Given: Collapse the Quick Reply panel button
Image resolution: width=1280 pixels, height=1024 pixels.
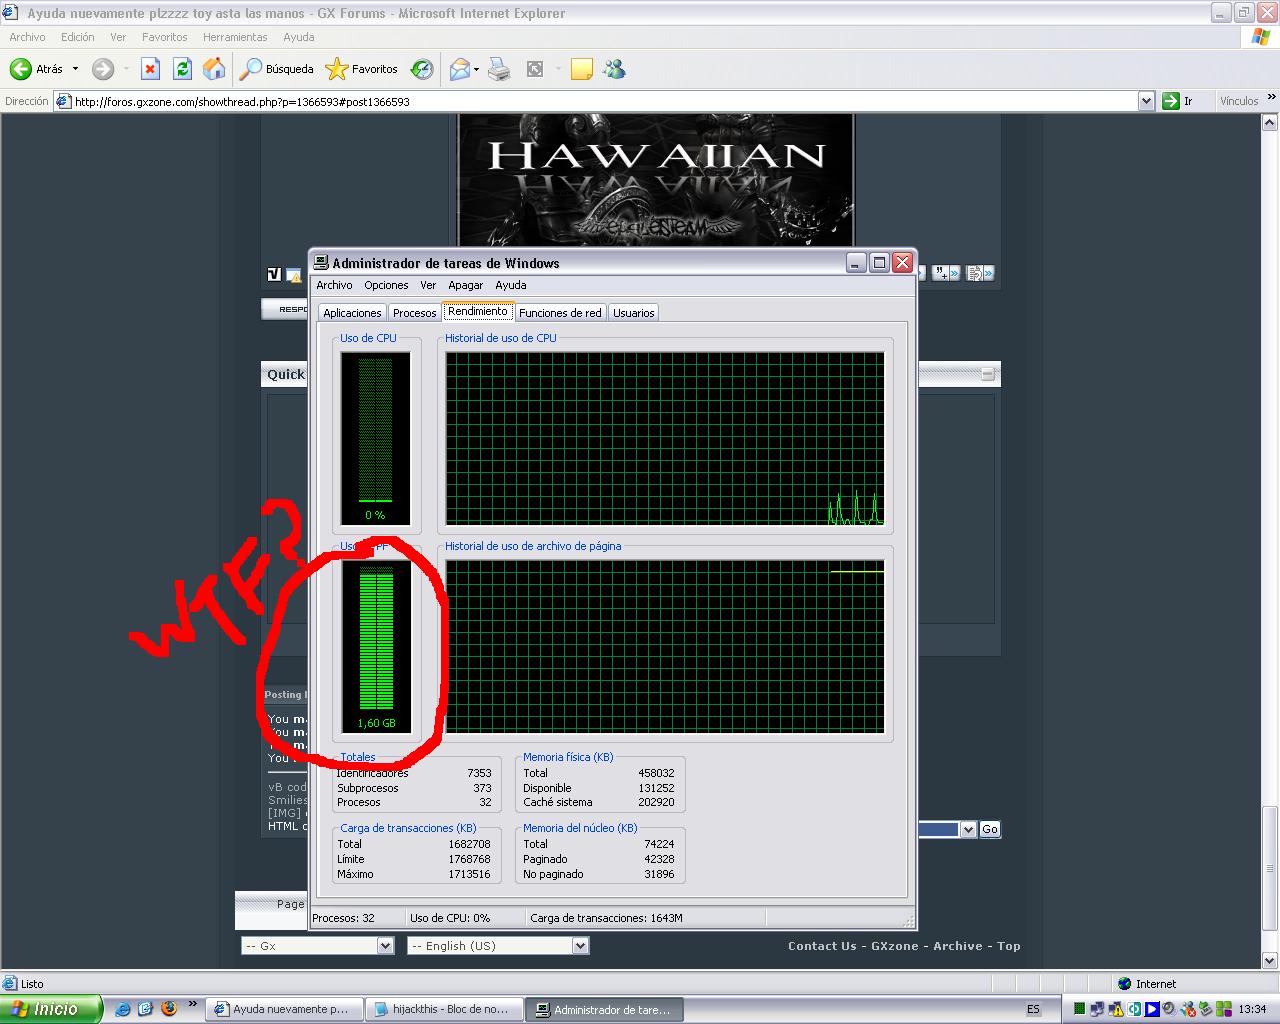Looking at the screenshot, I should pos(988,374).
